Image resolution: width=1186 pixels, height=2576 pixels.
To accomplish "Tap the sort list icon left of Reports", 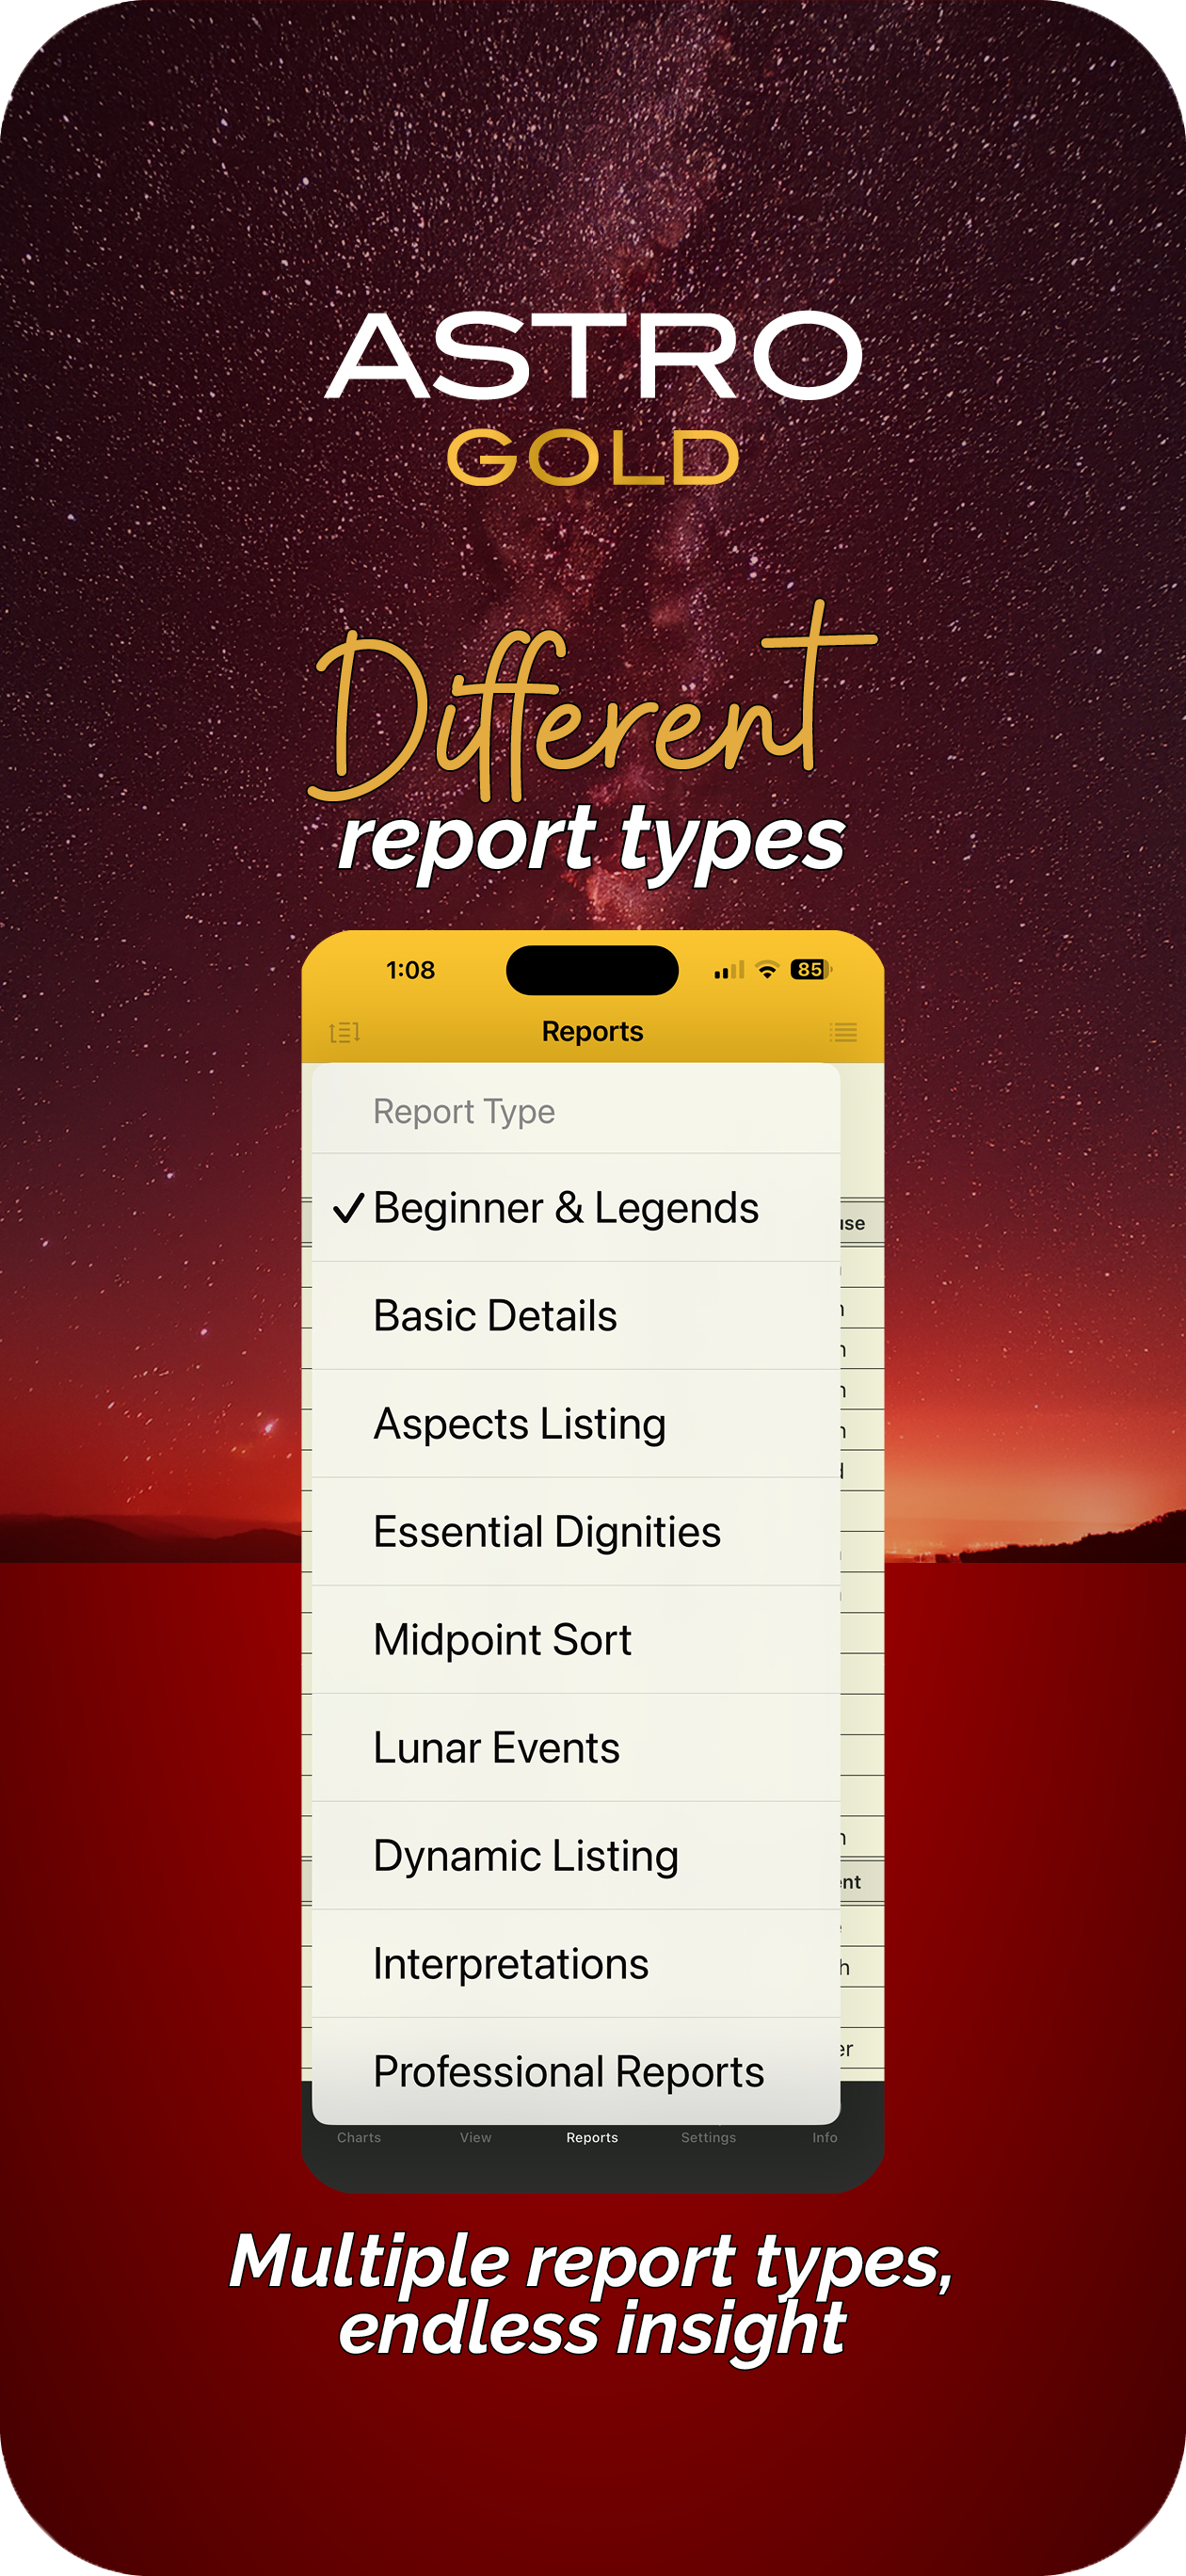I will pos(345,1032).
